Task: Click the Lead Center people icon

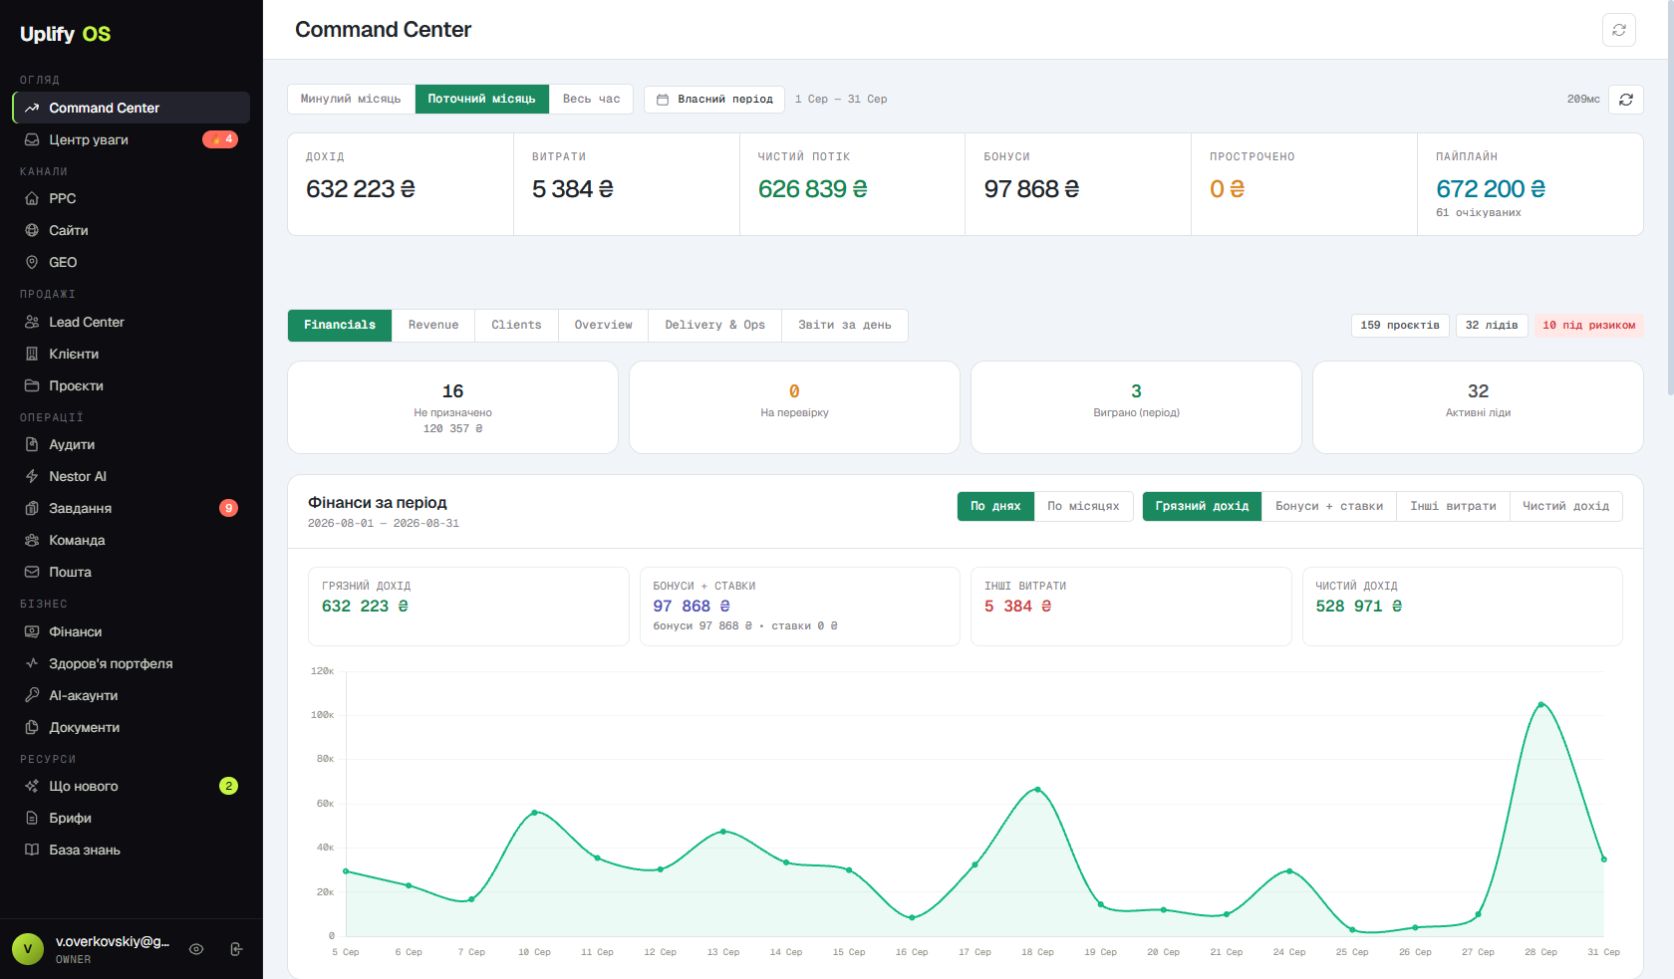Action: pos(32,322)
